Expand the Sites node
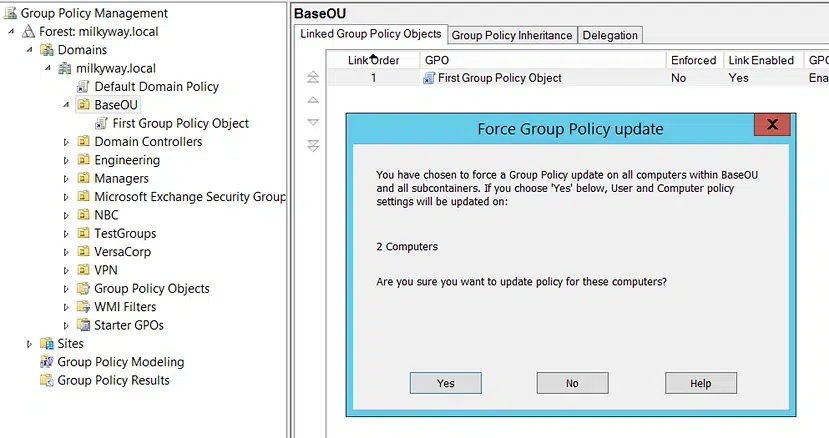829x438 pixels. pyautogui.click(x=30, y=344)
